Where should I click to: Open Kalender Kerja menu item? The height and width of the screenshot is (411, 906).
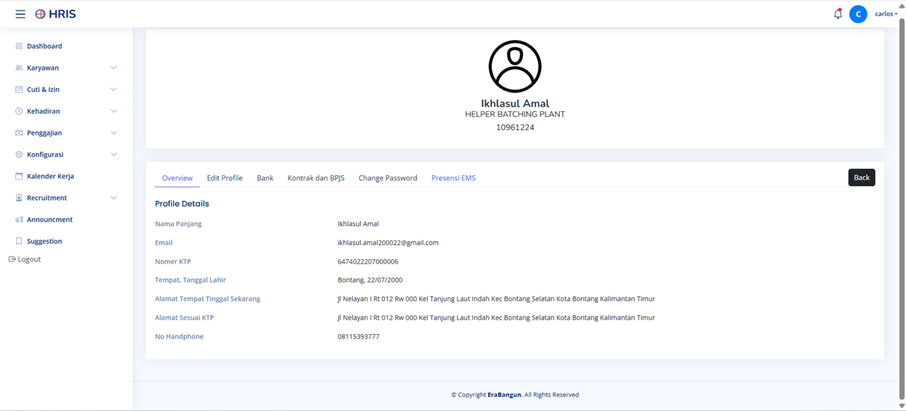[x=50, y=176]
